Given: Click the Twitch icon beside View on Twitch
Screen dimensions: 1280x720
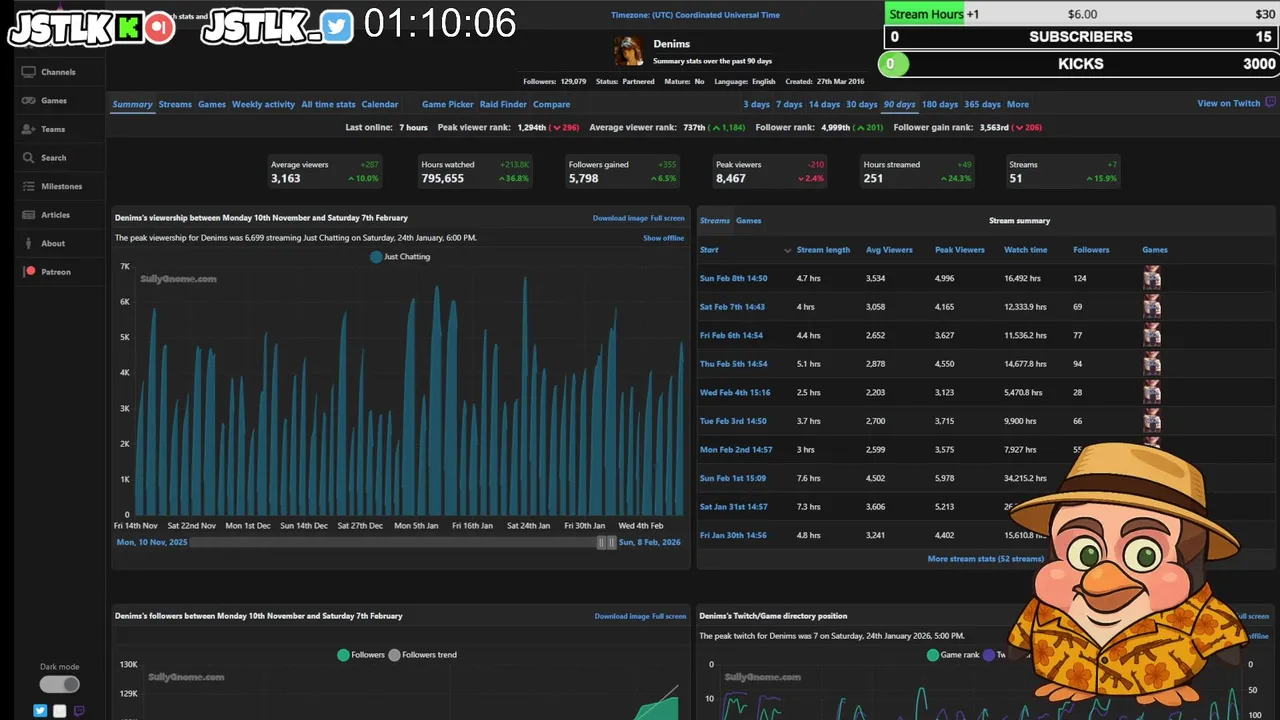Looking at the screenshot, I should tap(1270, 103).
